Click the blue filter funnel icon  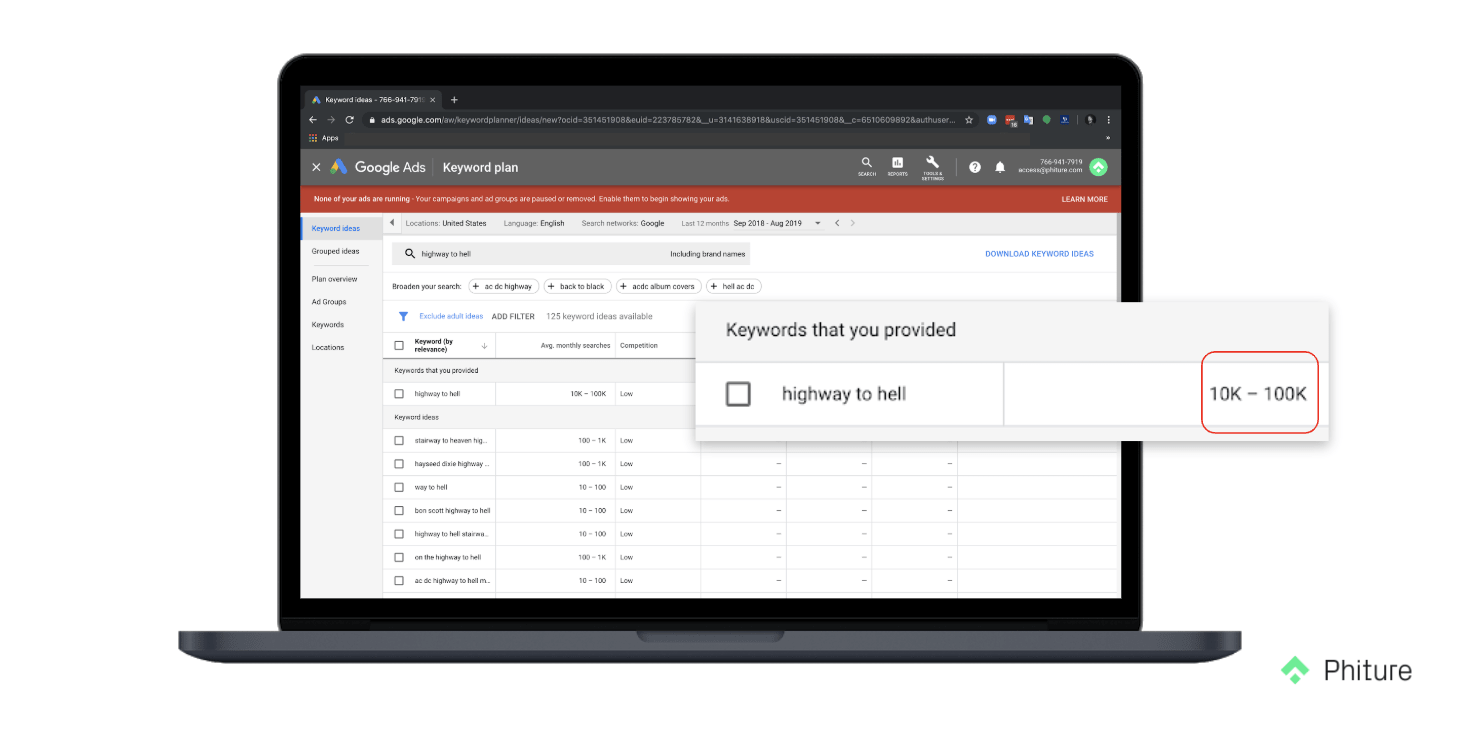pyautogui.click(x=403, y=316)
